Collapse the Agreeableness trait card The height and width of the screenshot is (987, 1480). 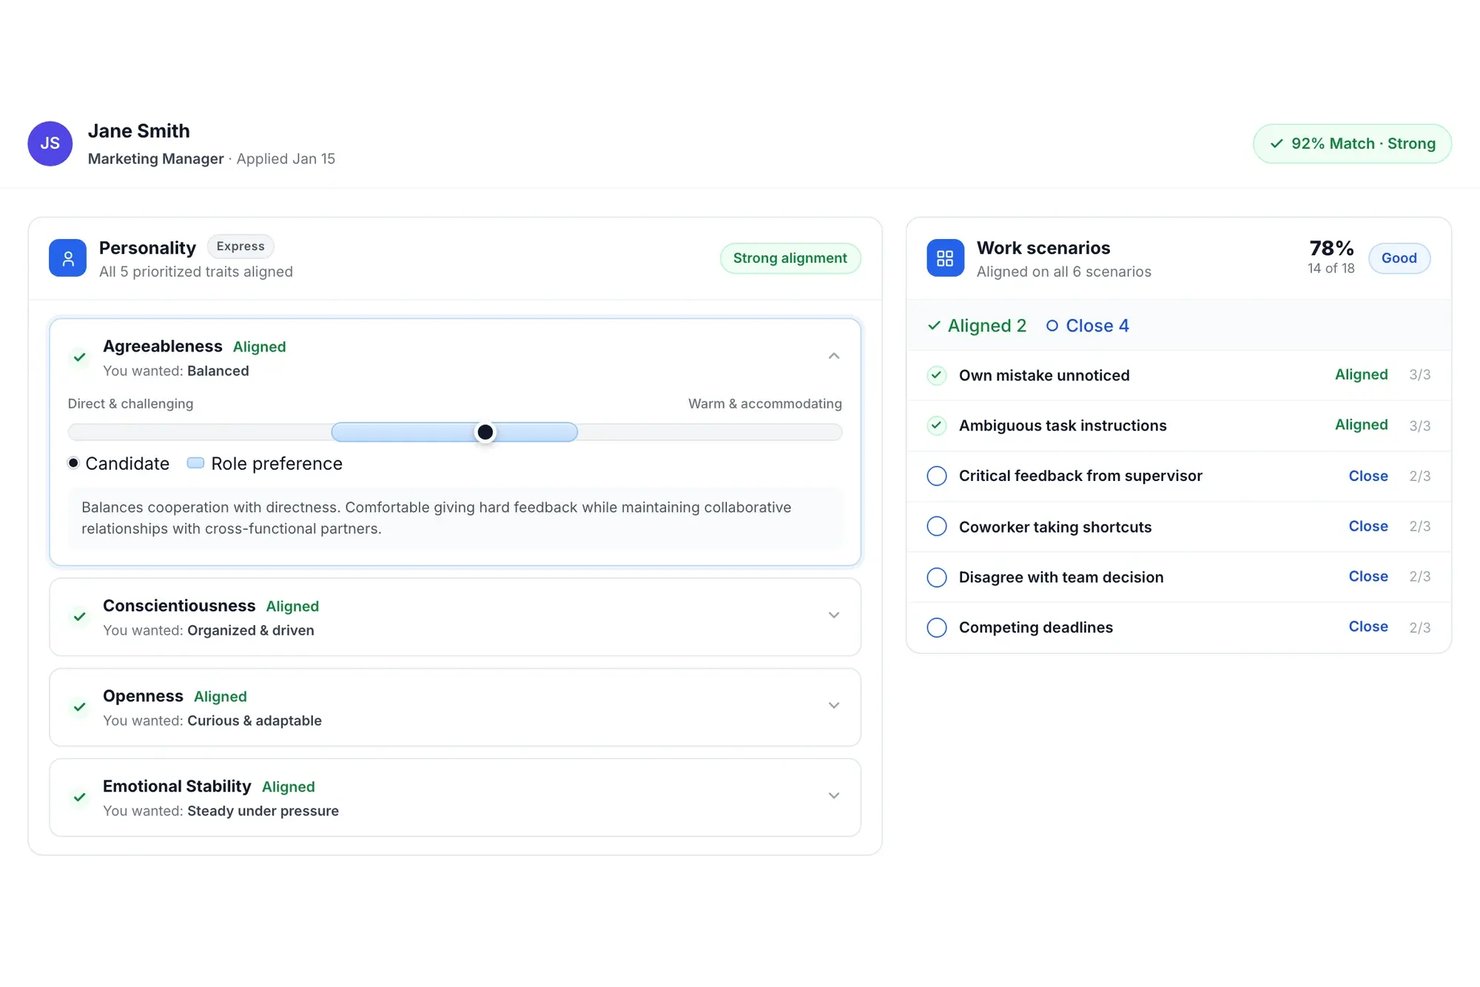pyautogui.click(x=834, y=356)
